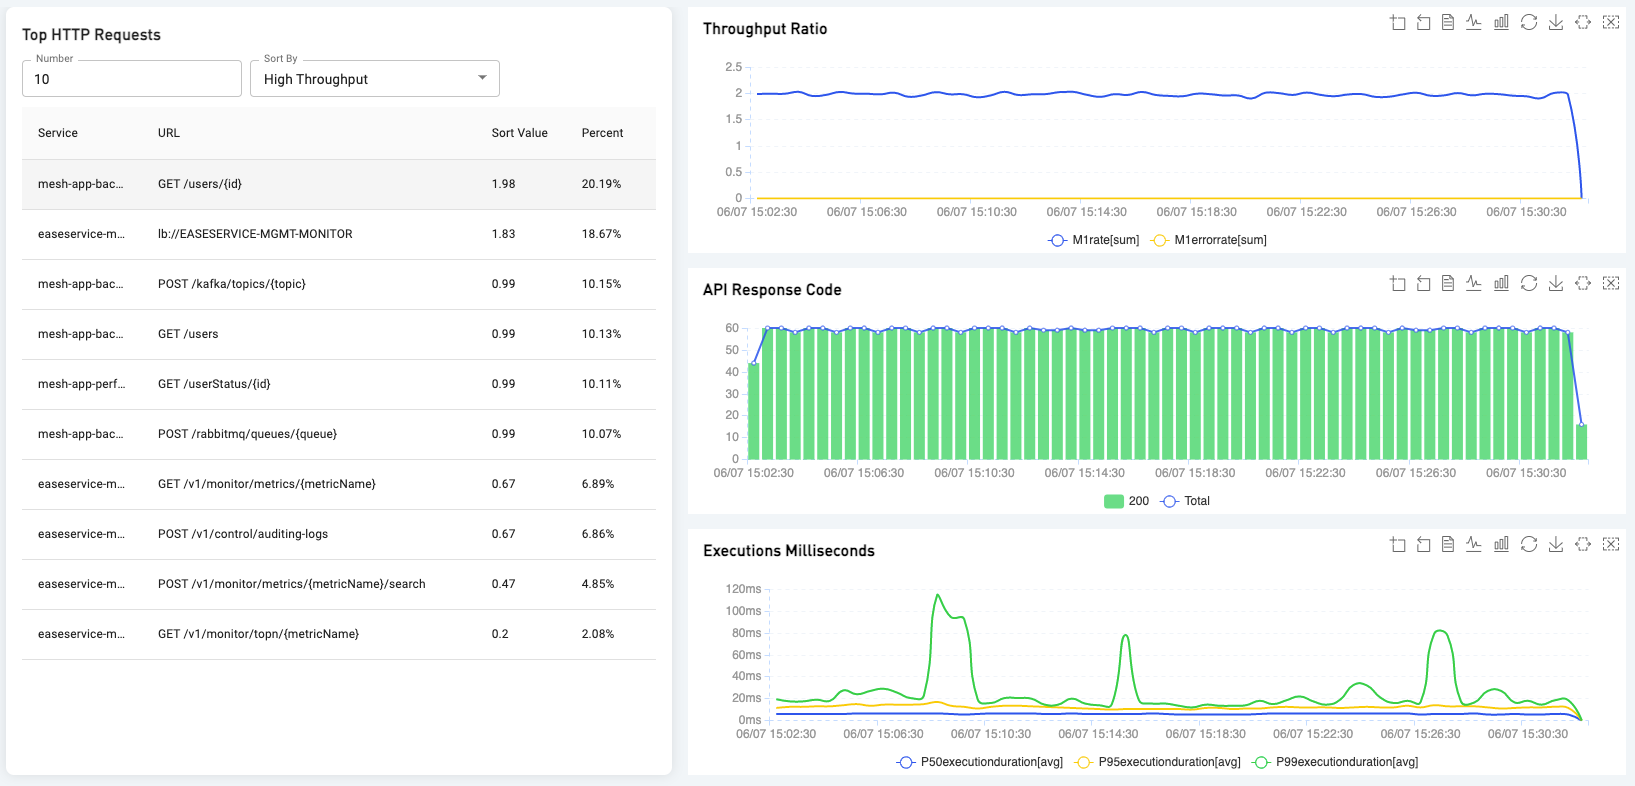
Task: Switch Throughput Ratio chart to bar type
Action: (x=1501, y=22)
